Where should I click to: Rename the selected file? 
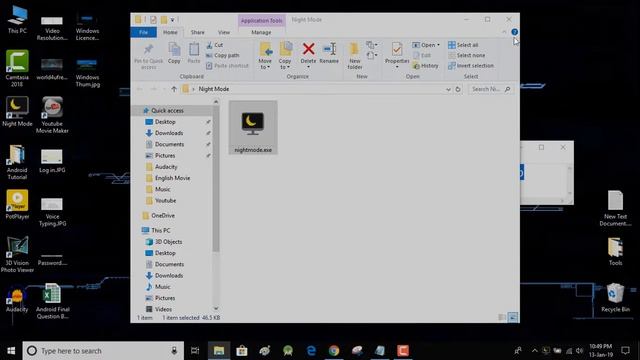pos(329,53)
